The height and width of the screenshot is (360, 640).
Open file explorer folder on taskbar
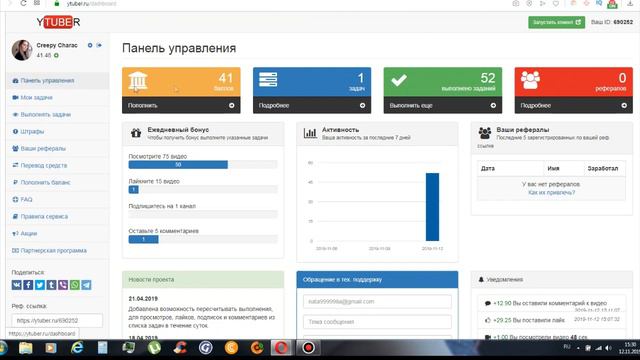click(x=25, y=348)
